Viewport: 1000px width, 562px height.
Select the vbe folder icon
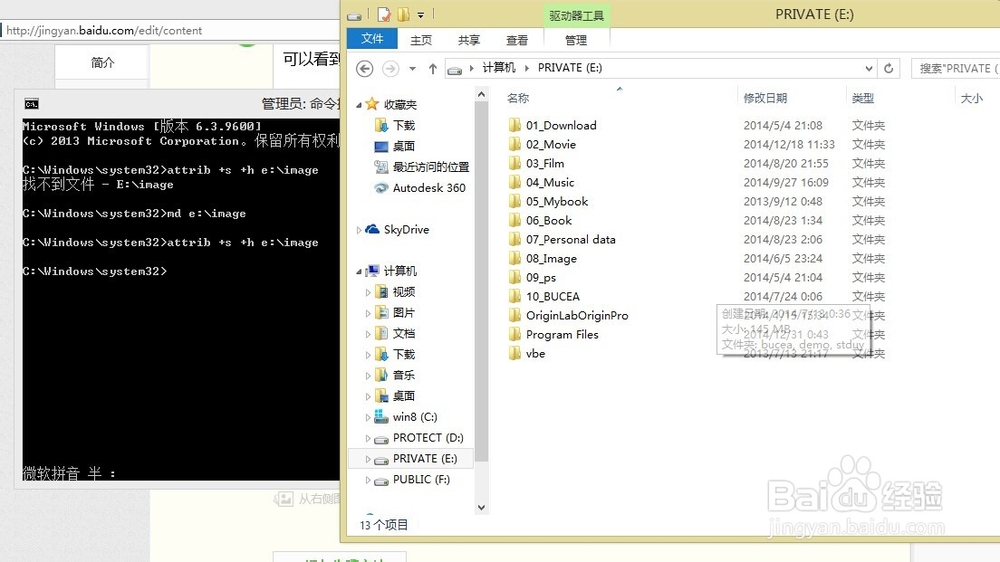tap(515, 353)
